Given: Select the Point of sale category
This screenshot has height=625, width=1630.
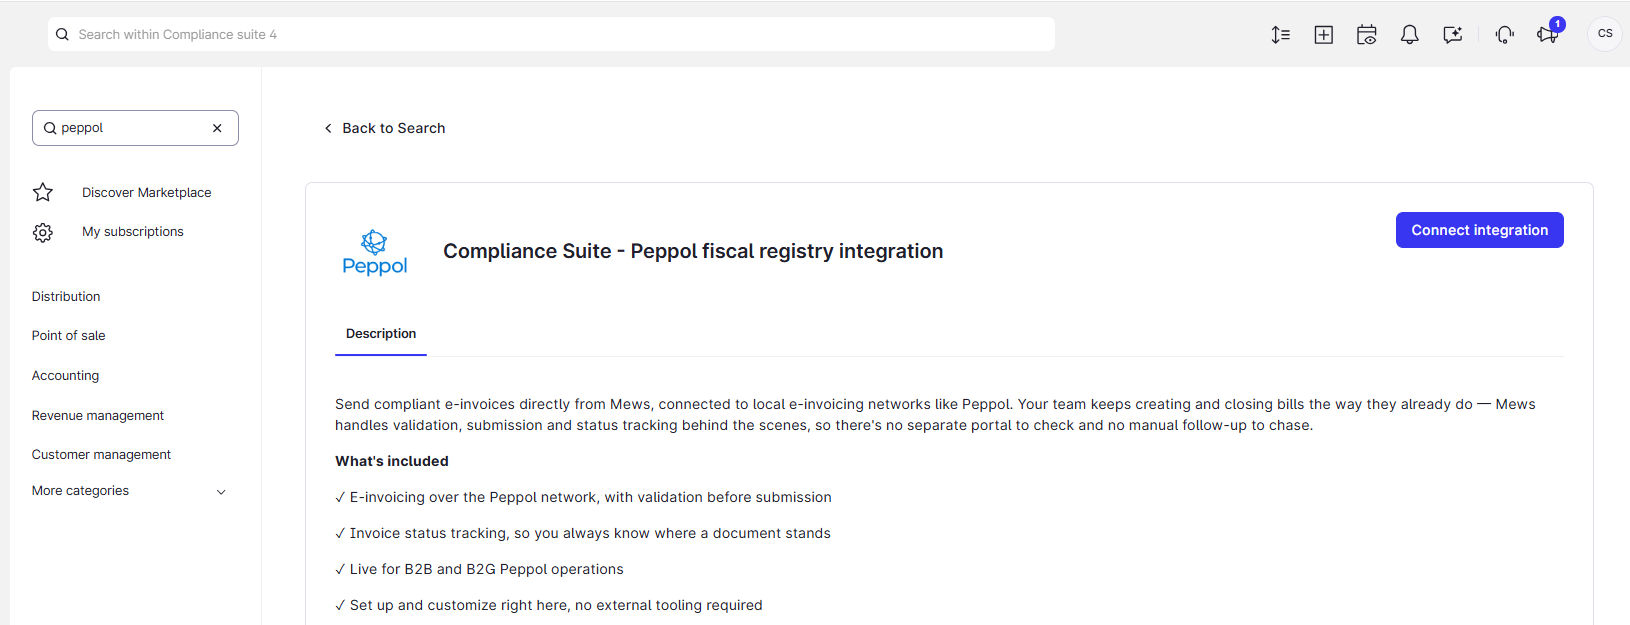Looking at the screenshot, I should pyautogui.click(x=68, y=335).
